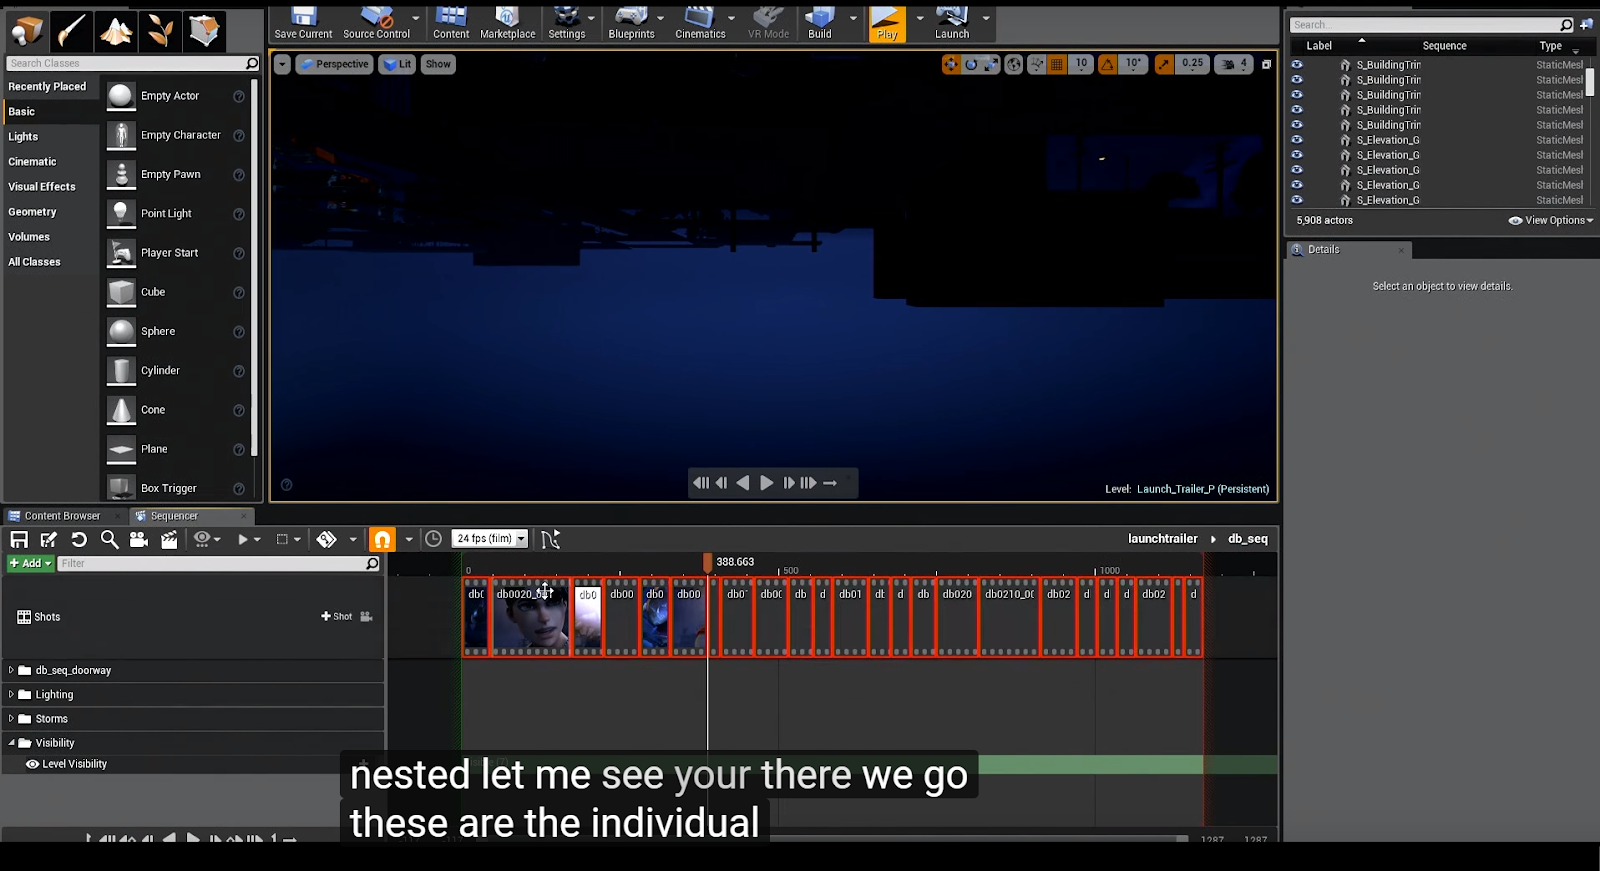Expand the db_seq_doorway folder

point(11,670)
